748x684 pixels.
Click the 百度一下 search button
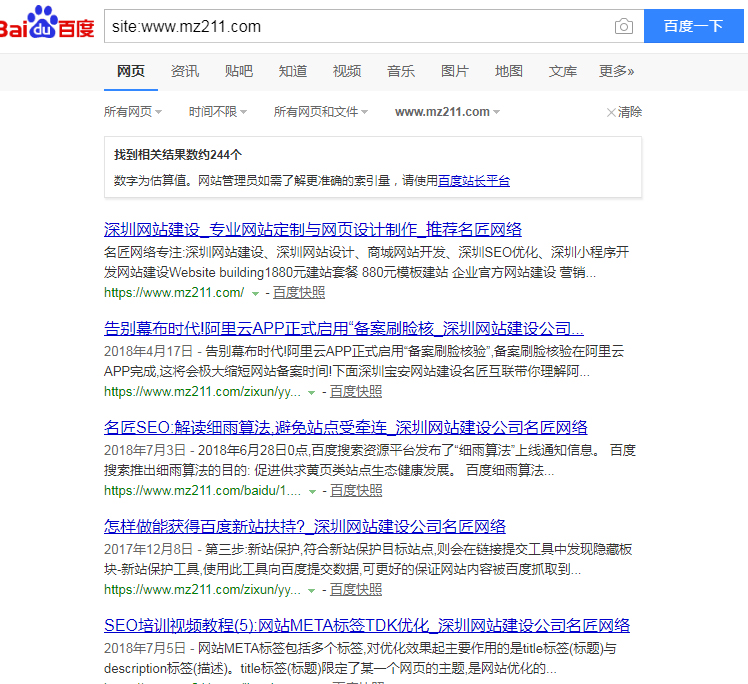tap(693, 26)
